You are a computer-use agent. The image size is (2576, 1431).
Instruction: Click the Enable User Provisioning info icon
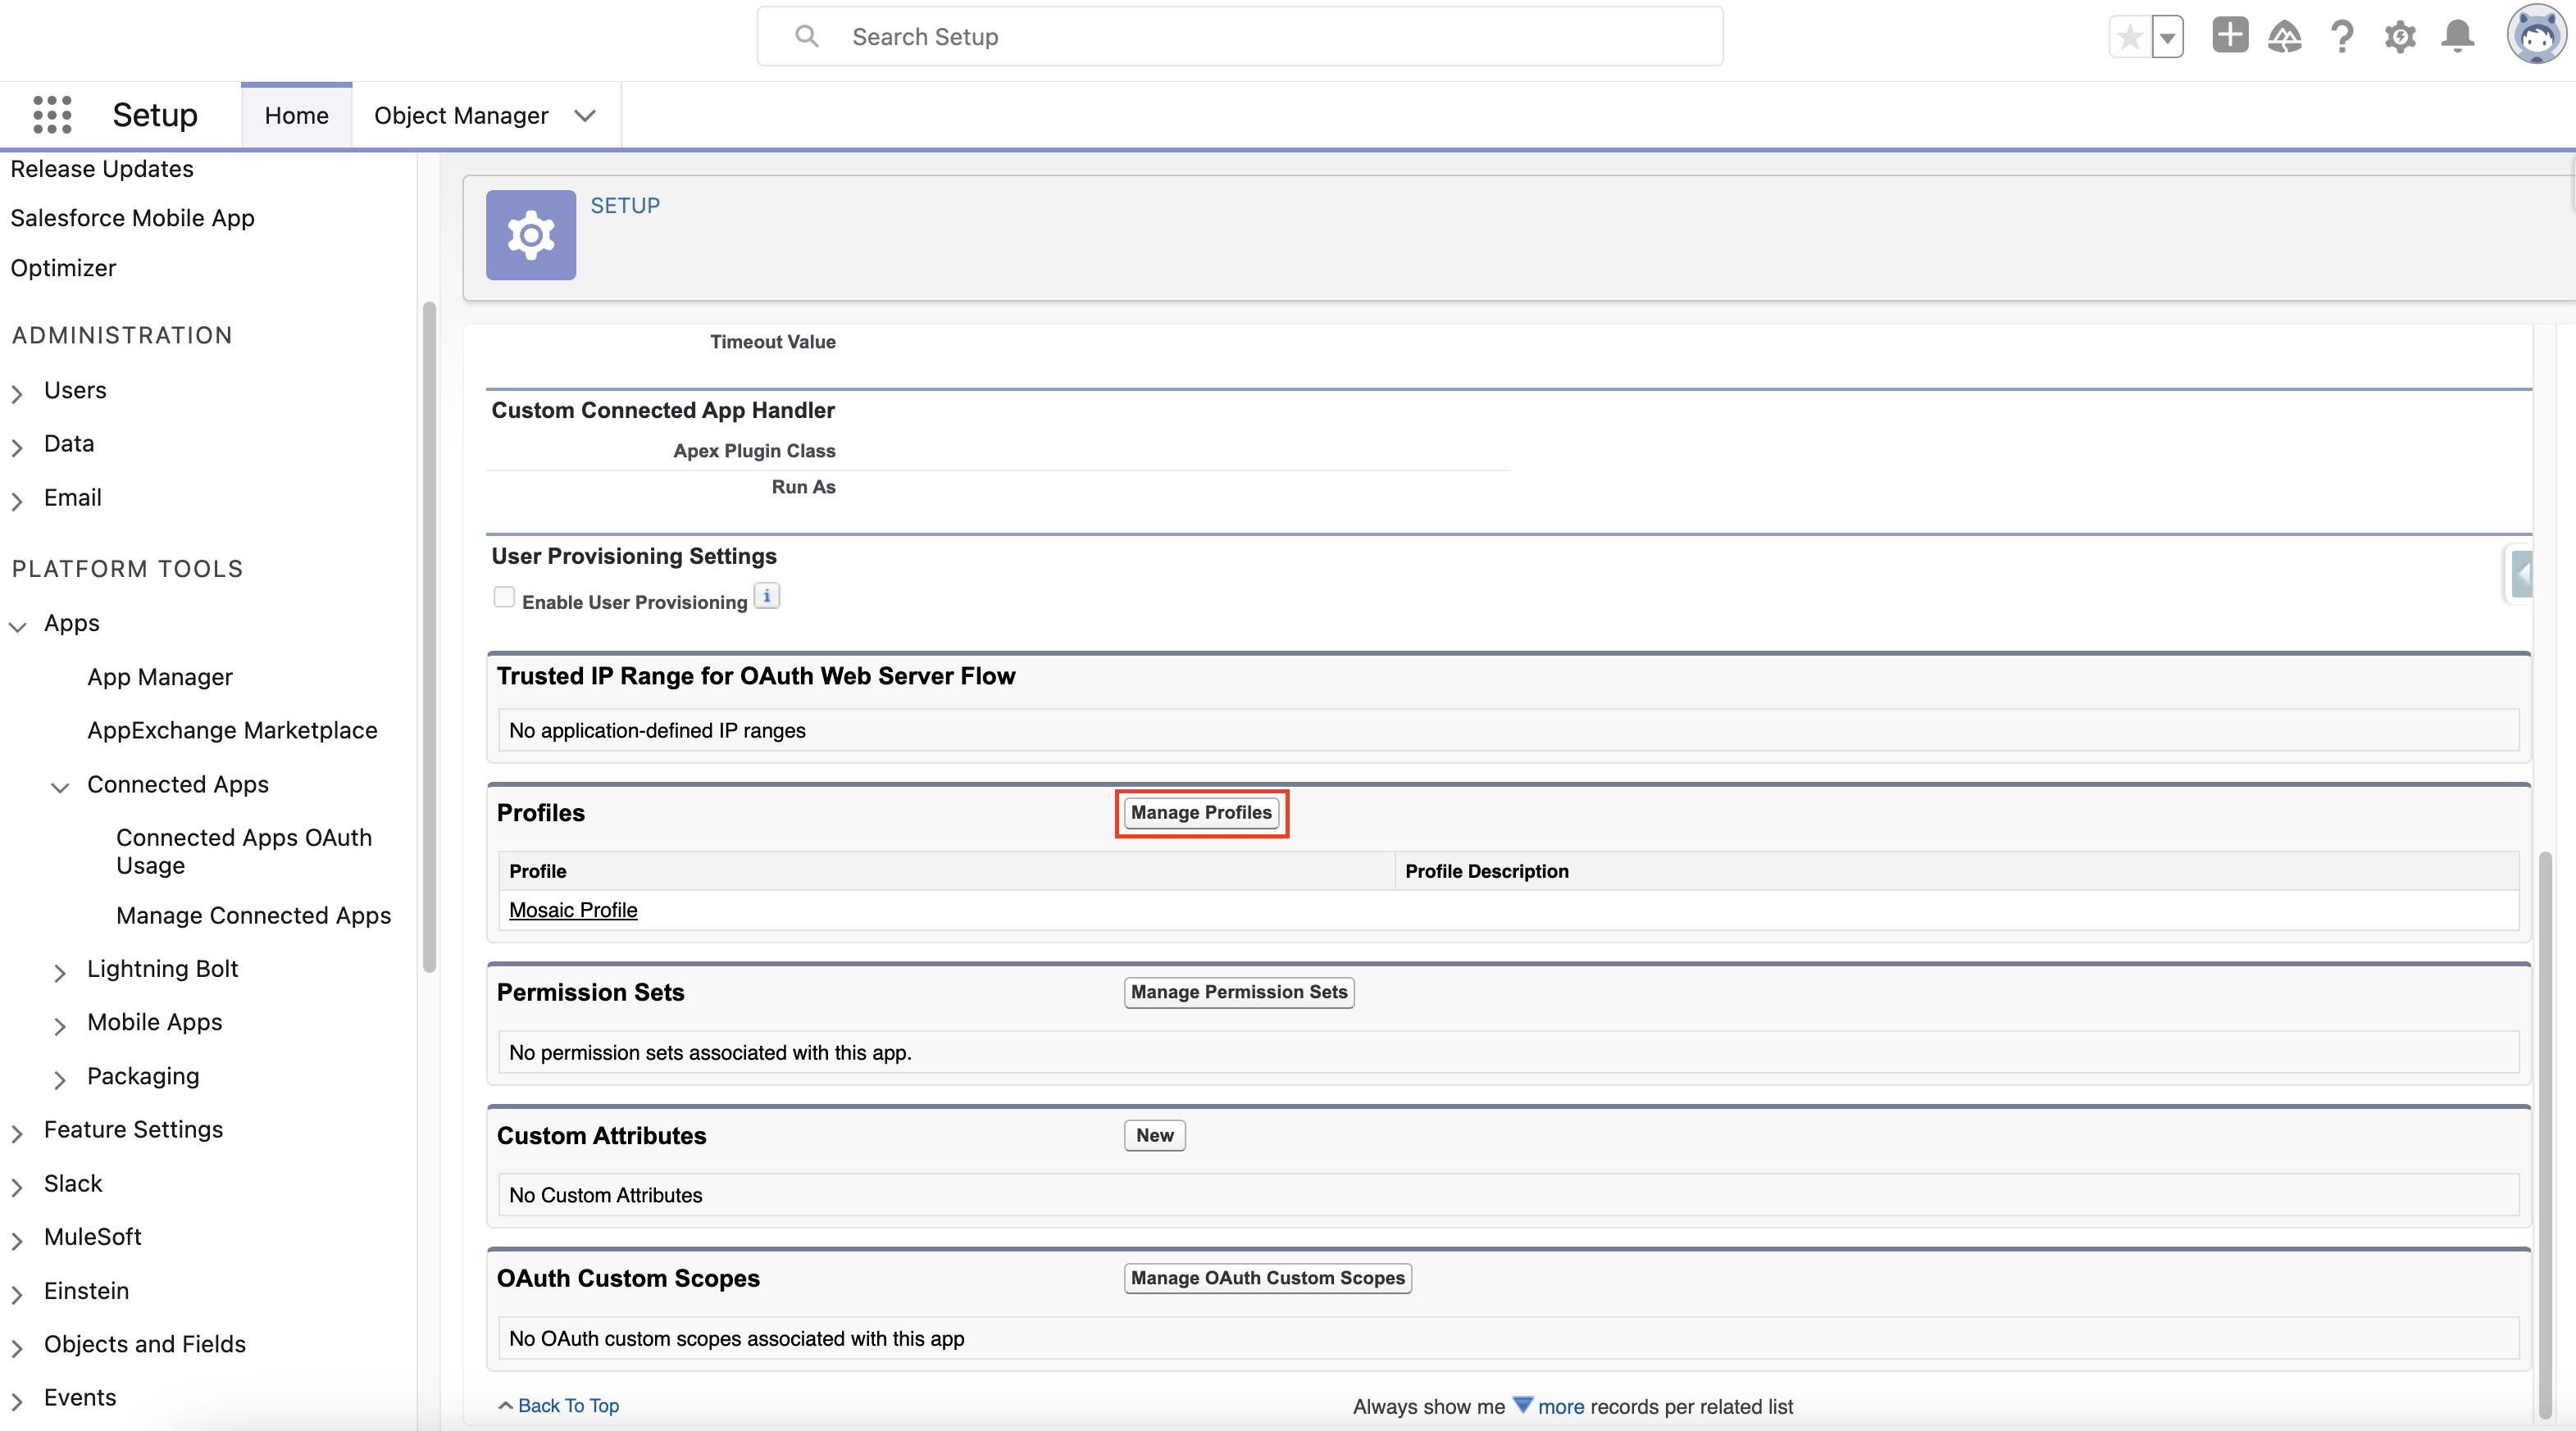click(767, 597)
